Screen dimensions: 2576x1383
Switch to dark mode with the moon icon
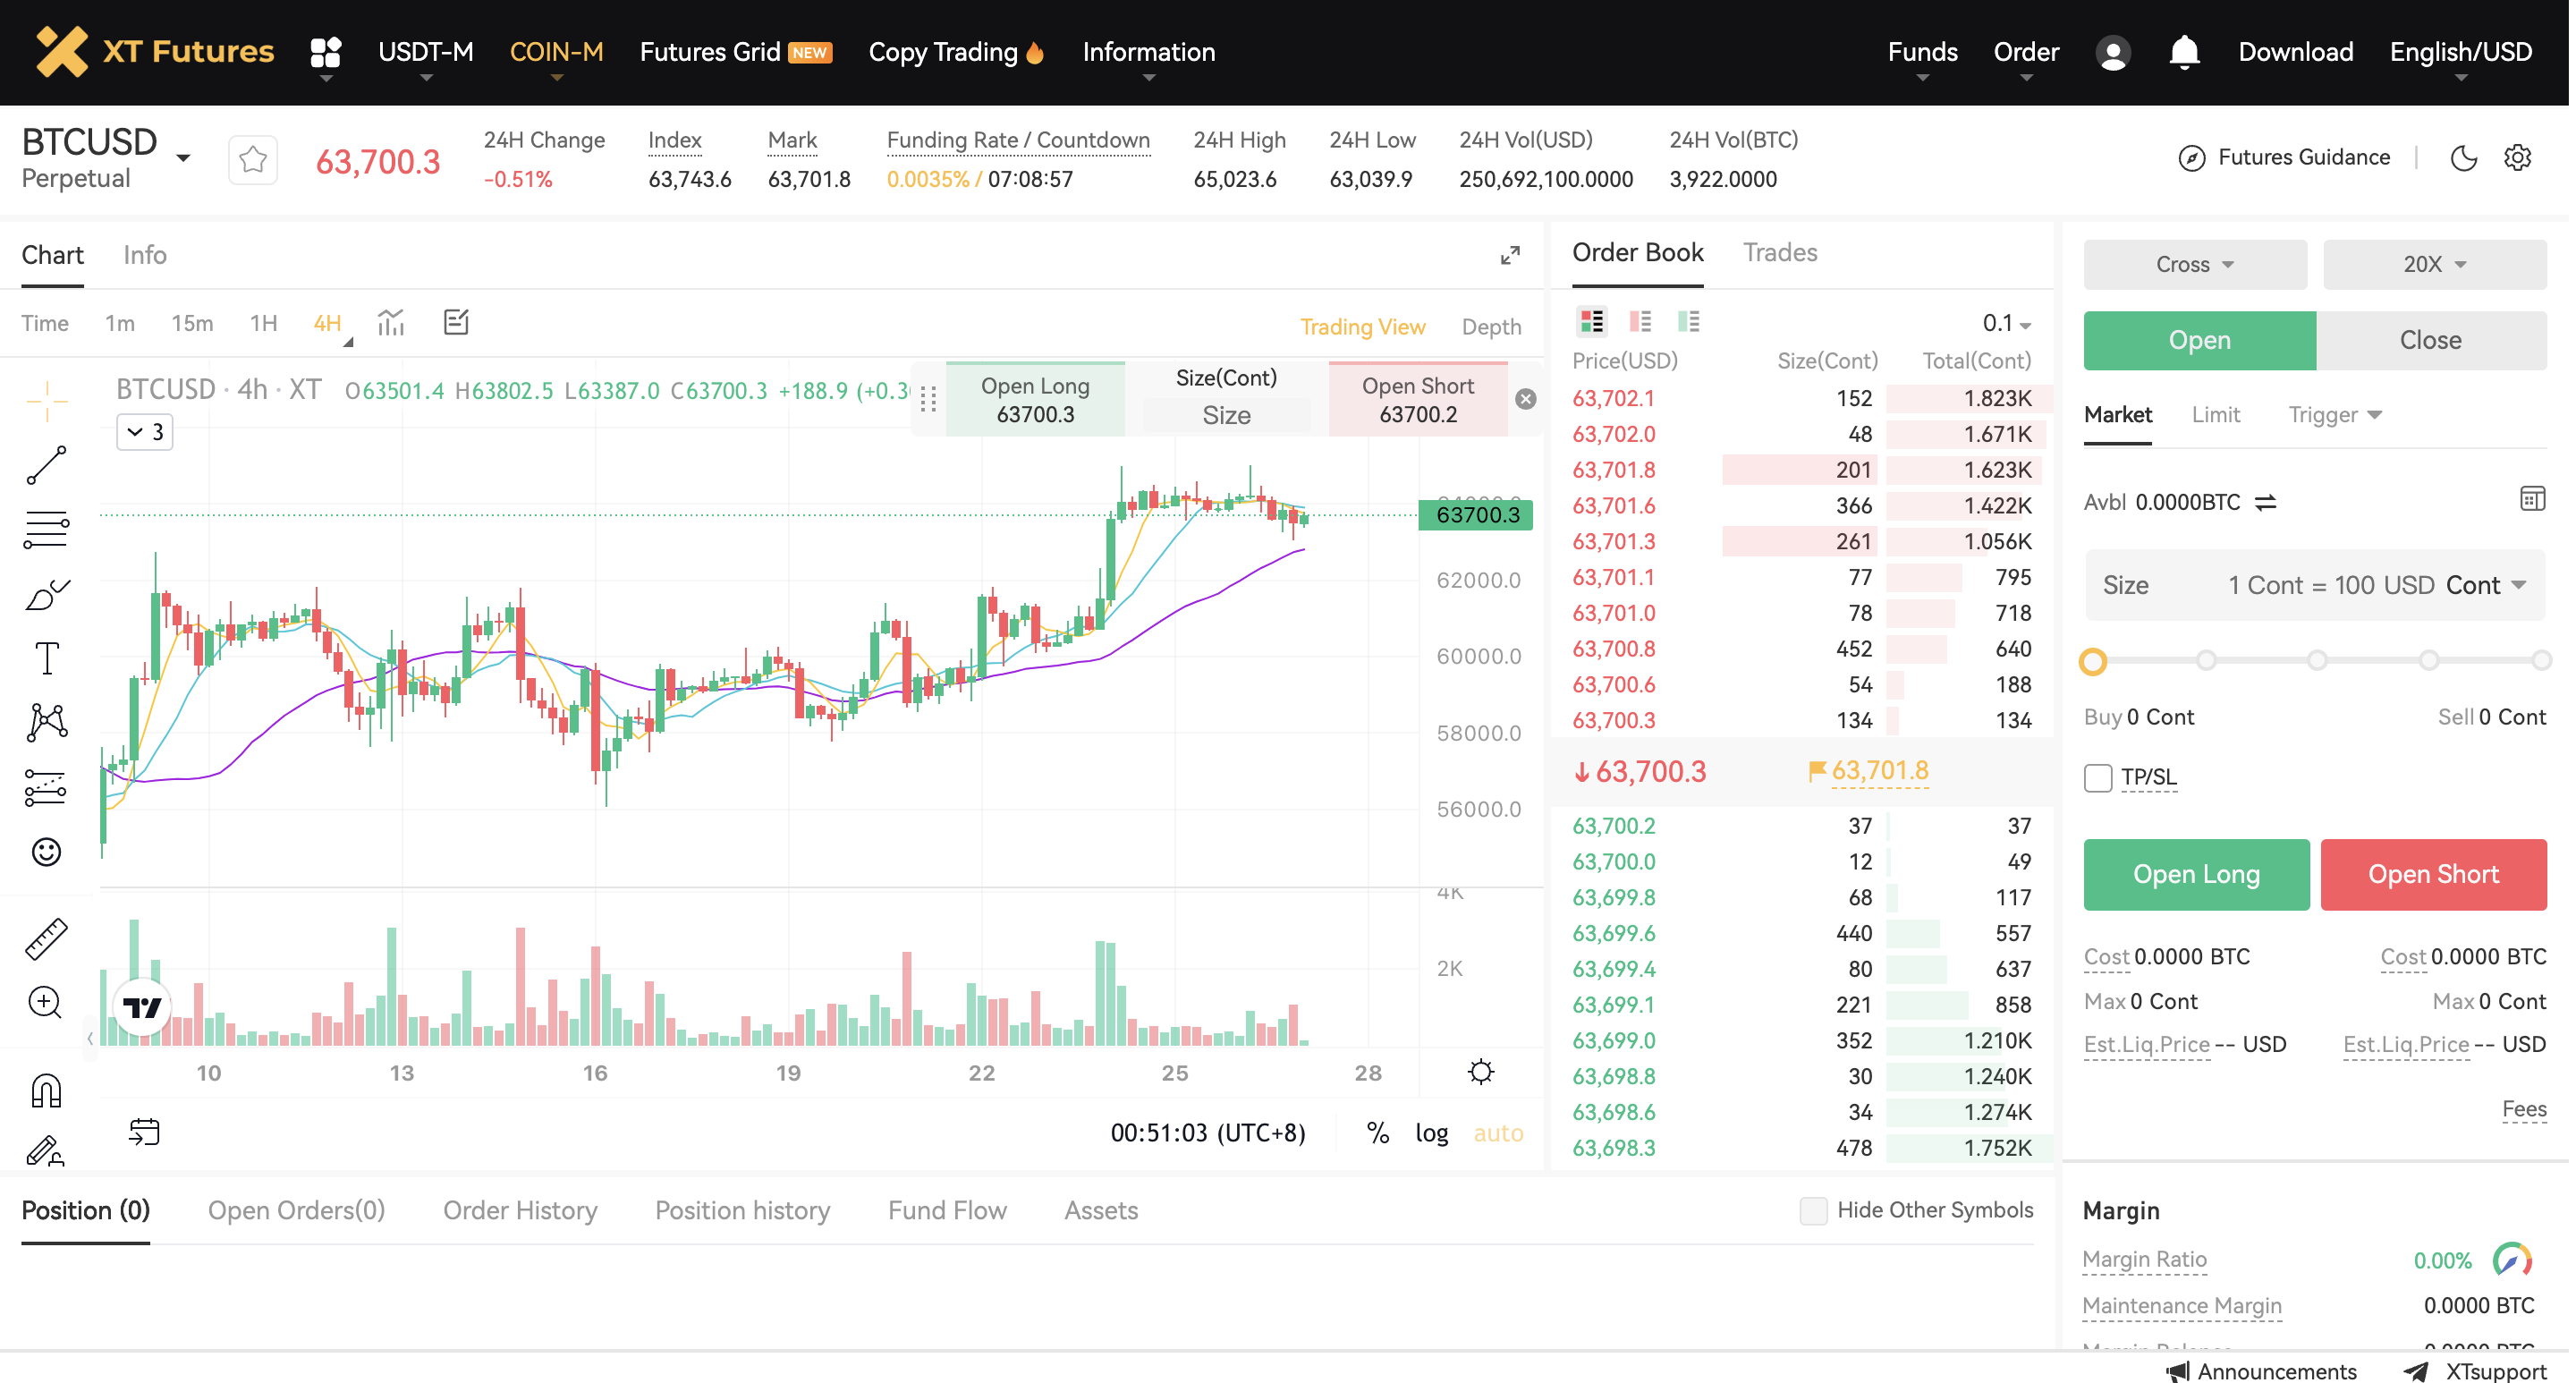(2464, 157)
